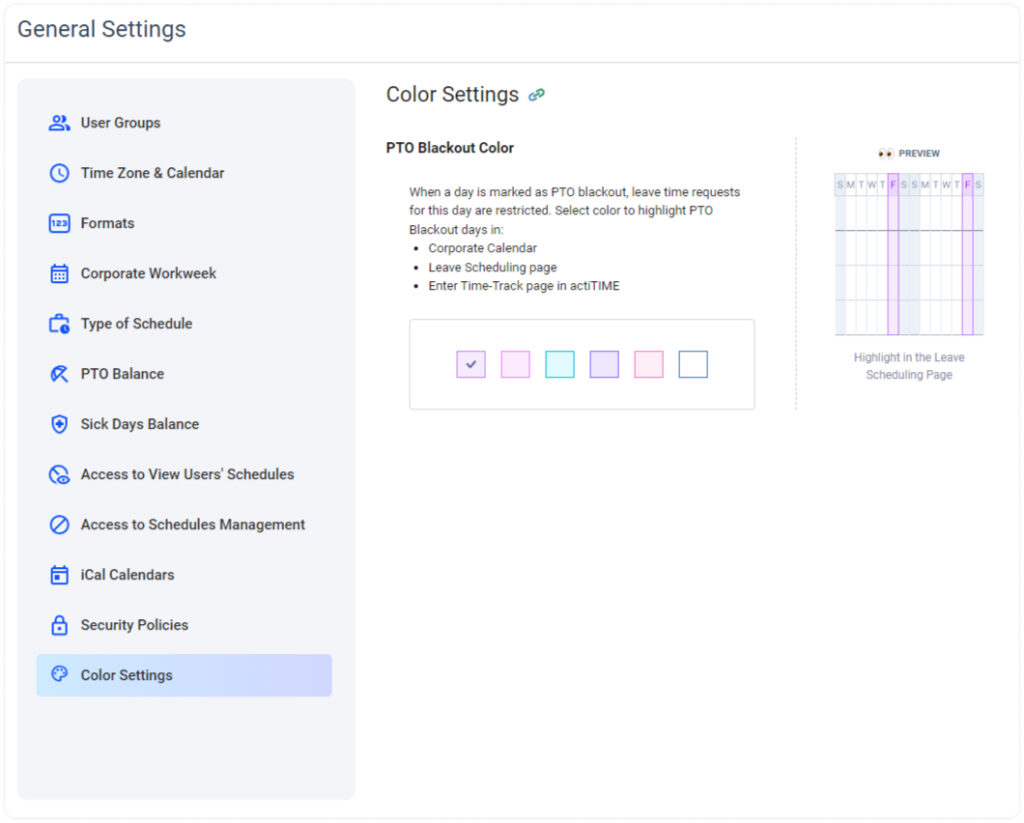Click the Formats 123 icon
1024x823 pixels.
pos(59,223)
